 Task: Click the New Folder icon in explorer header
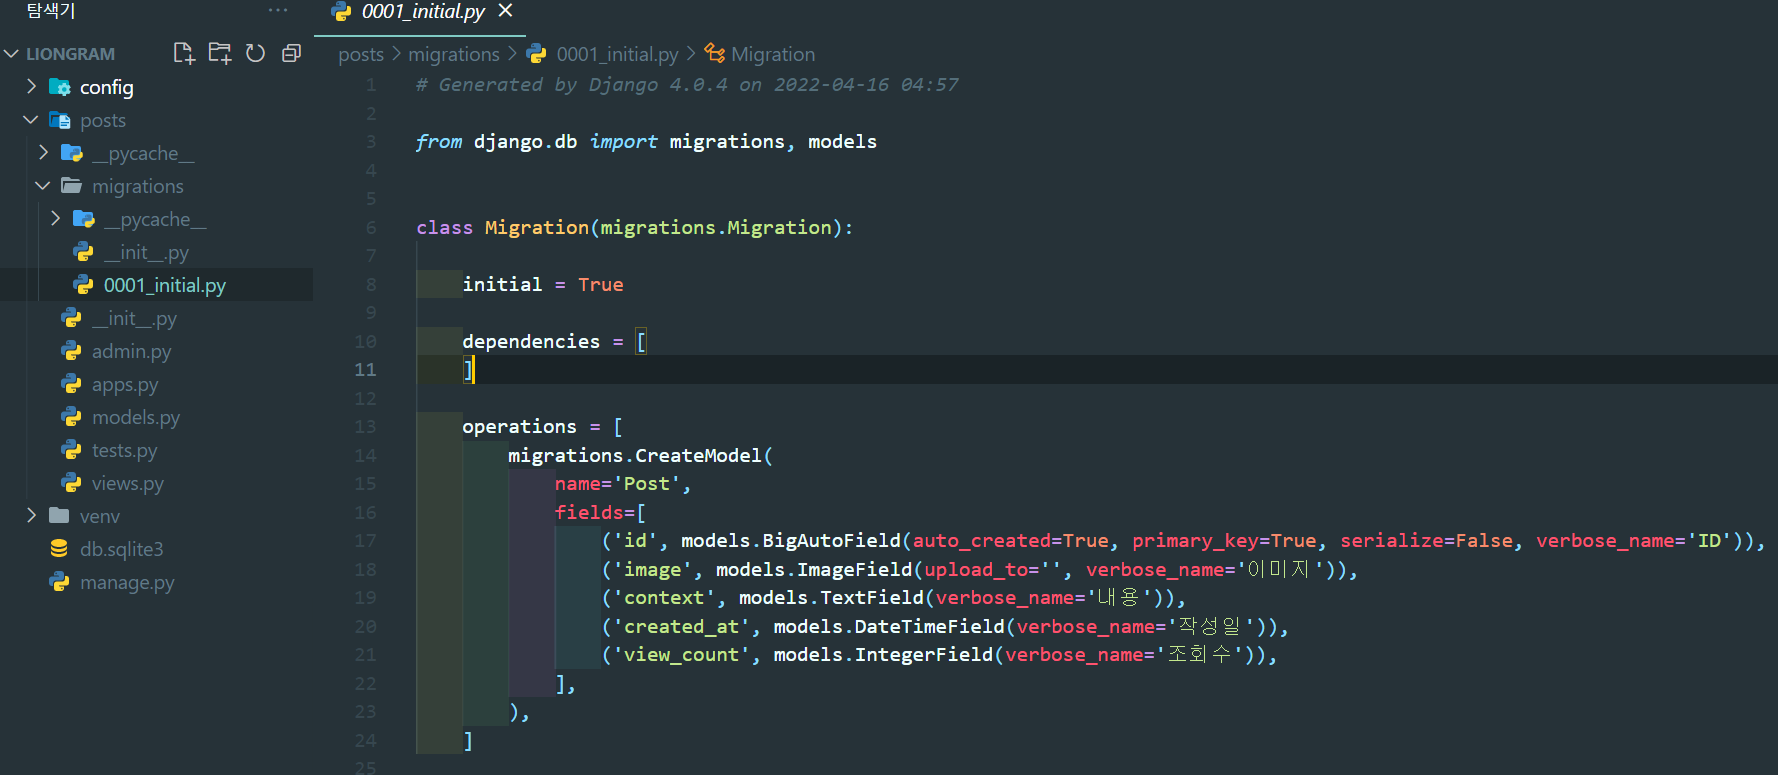click(219, 53)
